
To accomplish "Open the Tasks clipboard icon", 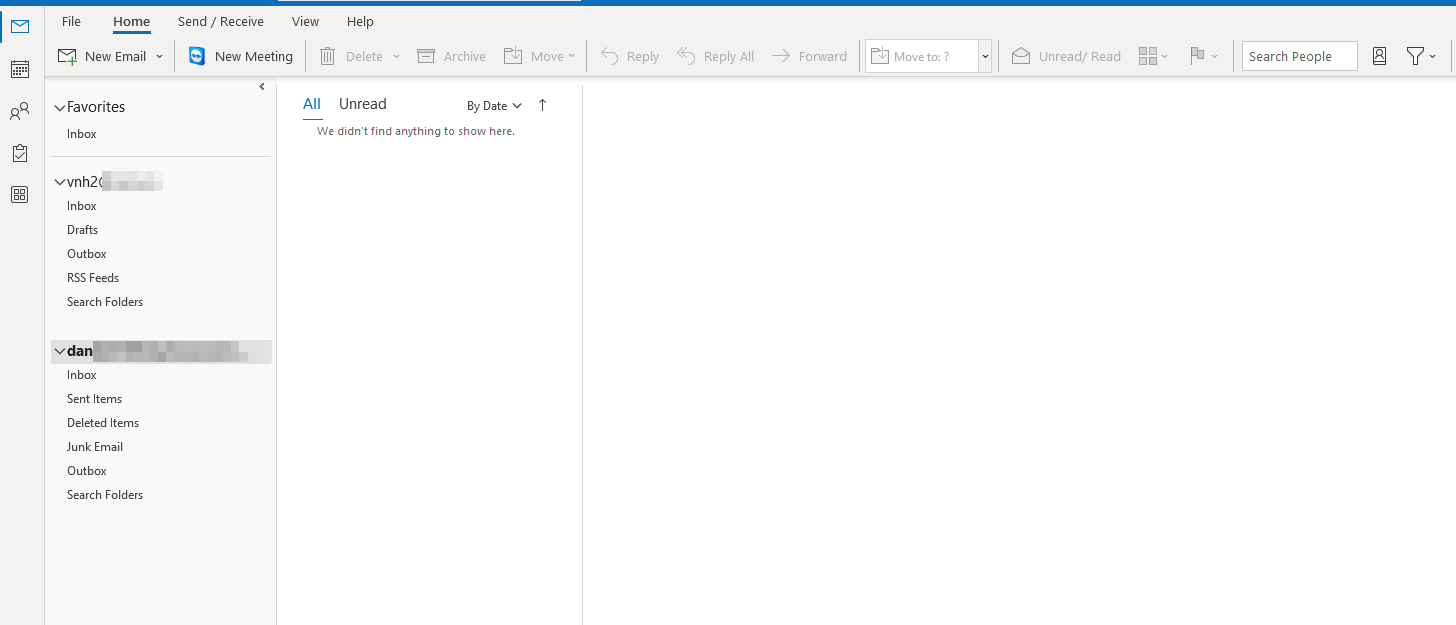I will [20, 153].
